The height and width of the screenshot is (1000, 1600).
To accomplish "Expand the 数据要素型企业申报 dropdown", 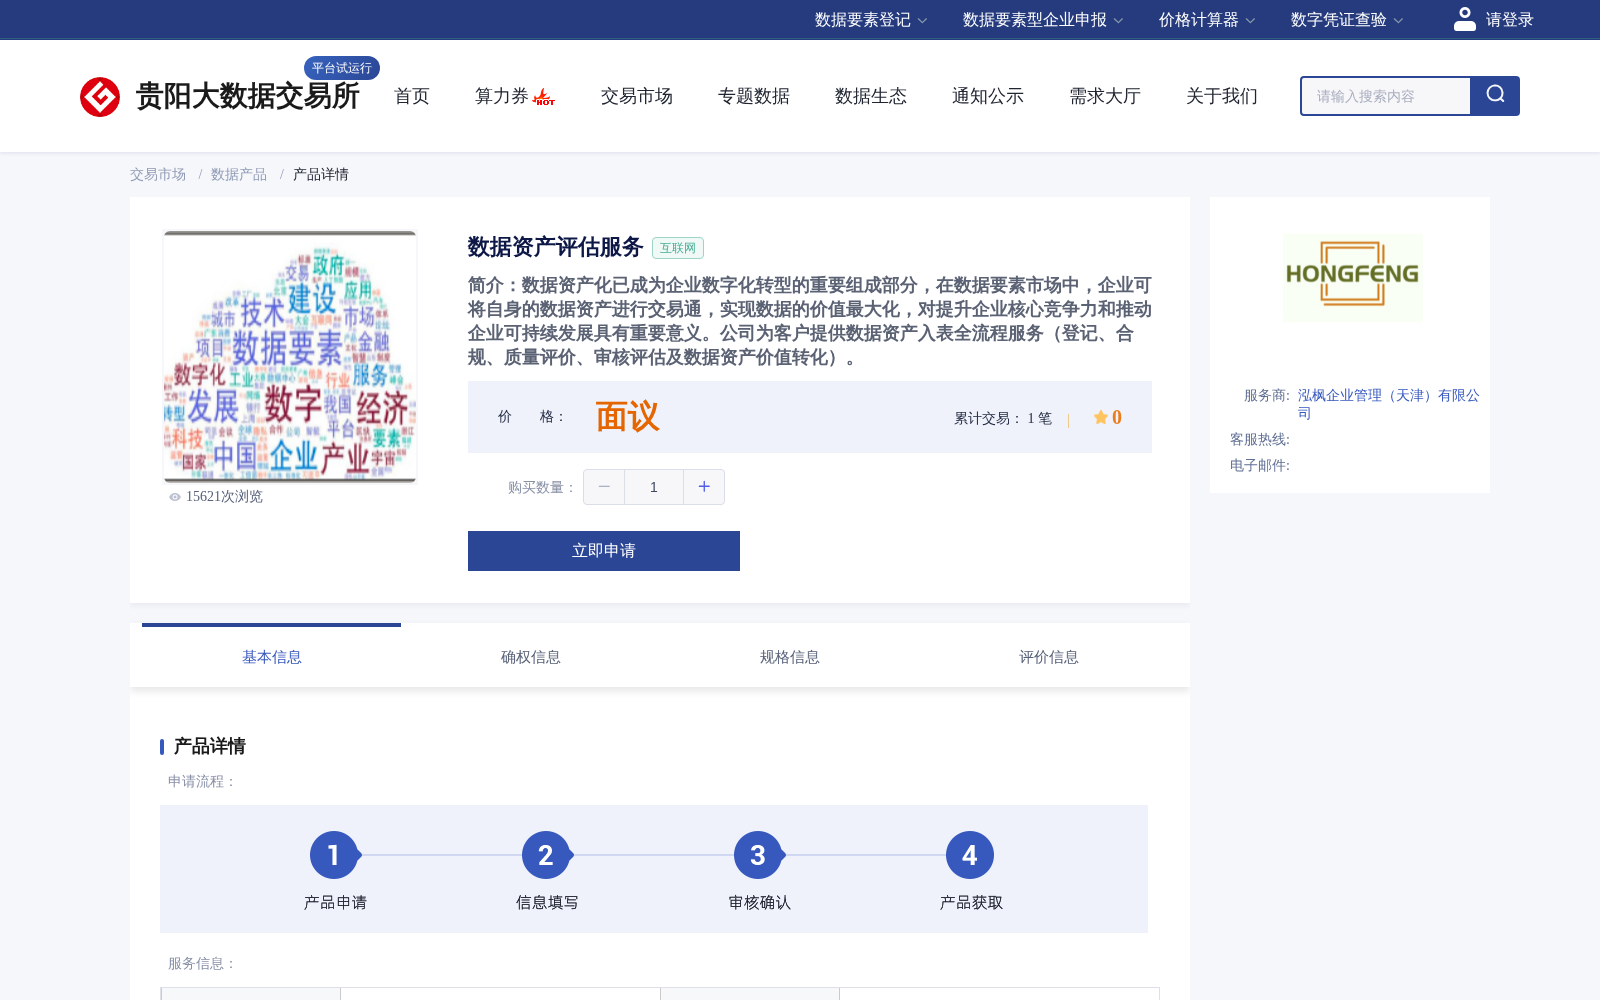I will coord(1043,20).
